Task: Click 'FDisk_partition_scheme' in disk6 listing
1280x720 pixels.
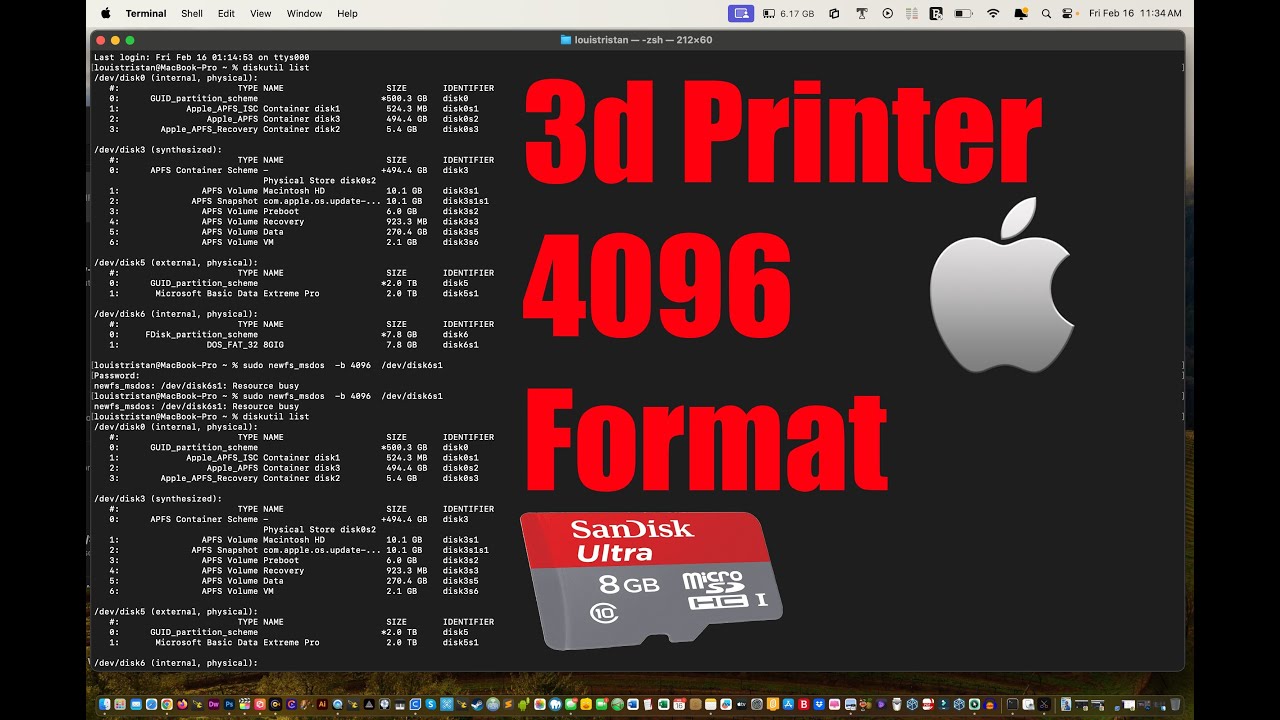Action: pos(201,335)
